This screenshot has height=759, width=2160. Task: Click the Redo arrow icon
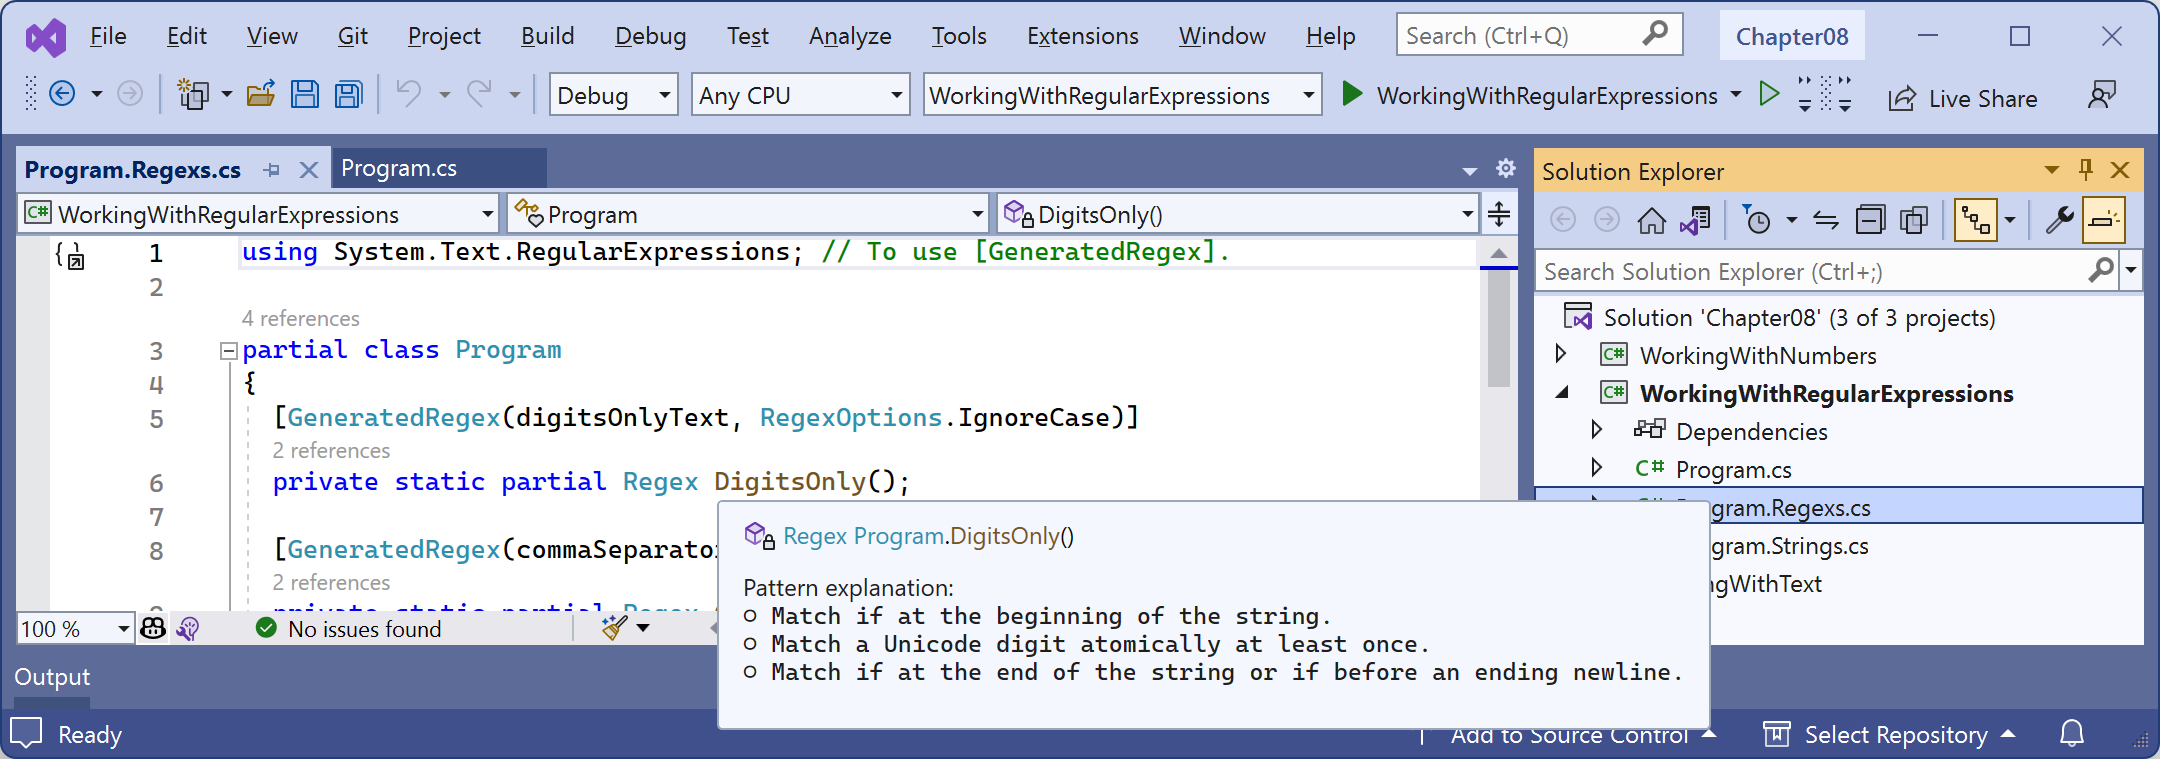(480, 94)
